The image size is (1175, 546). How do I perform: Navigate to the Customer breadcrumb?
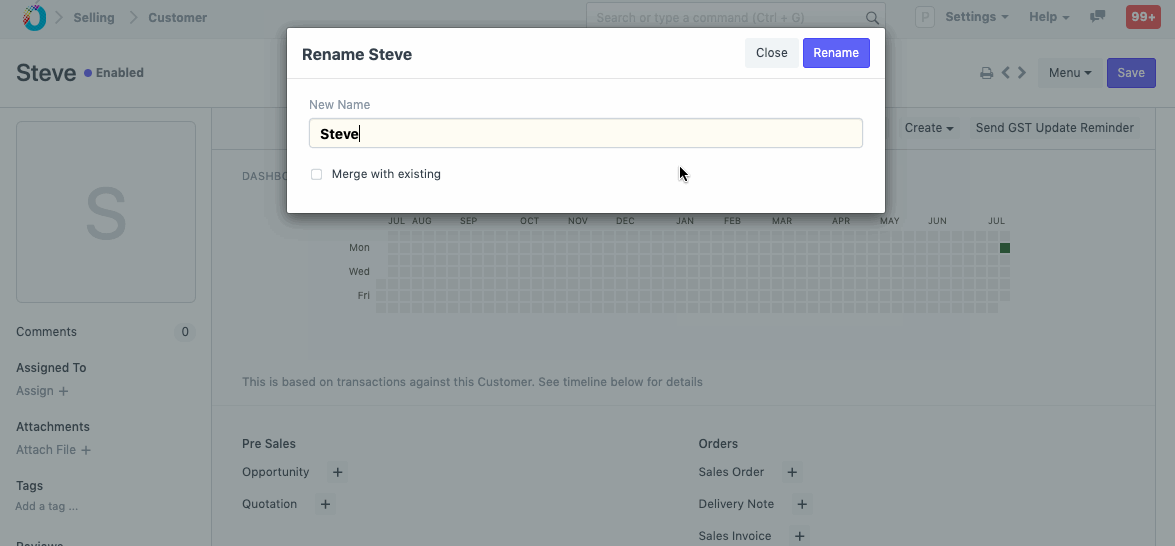point(178,17)
